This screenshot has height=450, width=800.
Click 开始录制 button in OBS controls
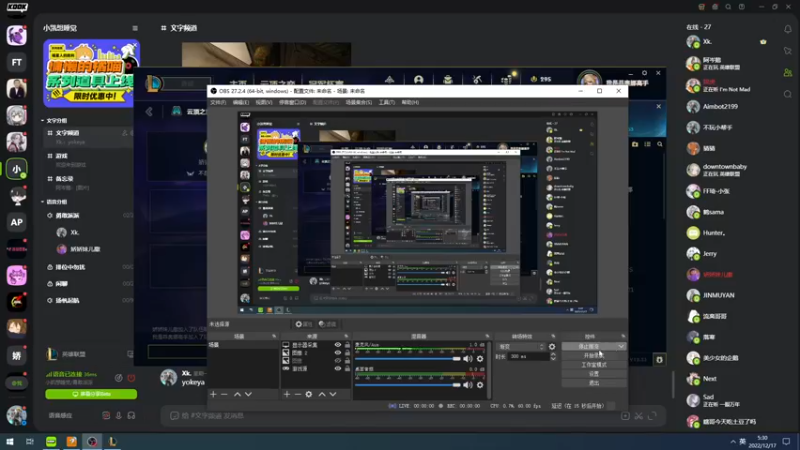click(594, 356)
